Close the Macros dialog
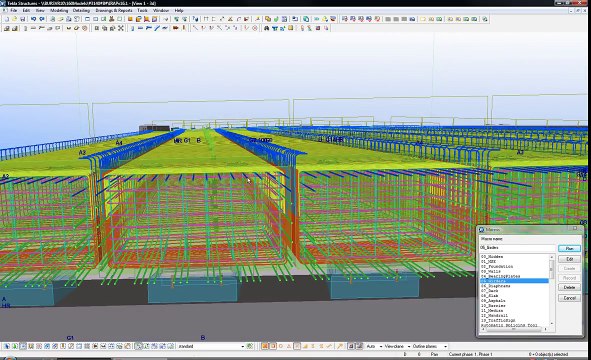Viewport: 591px width, 360px height. click(x=575, y=228)
